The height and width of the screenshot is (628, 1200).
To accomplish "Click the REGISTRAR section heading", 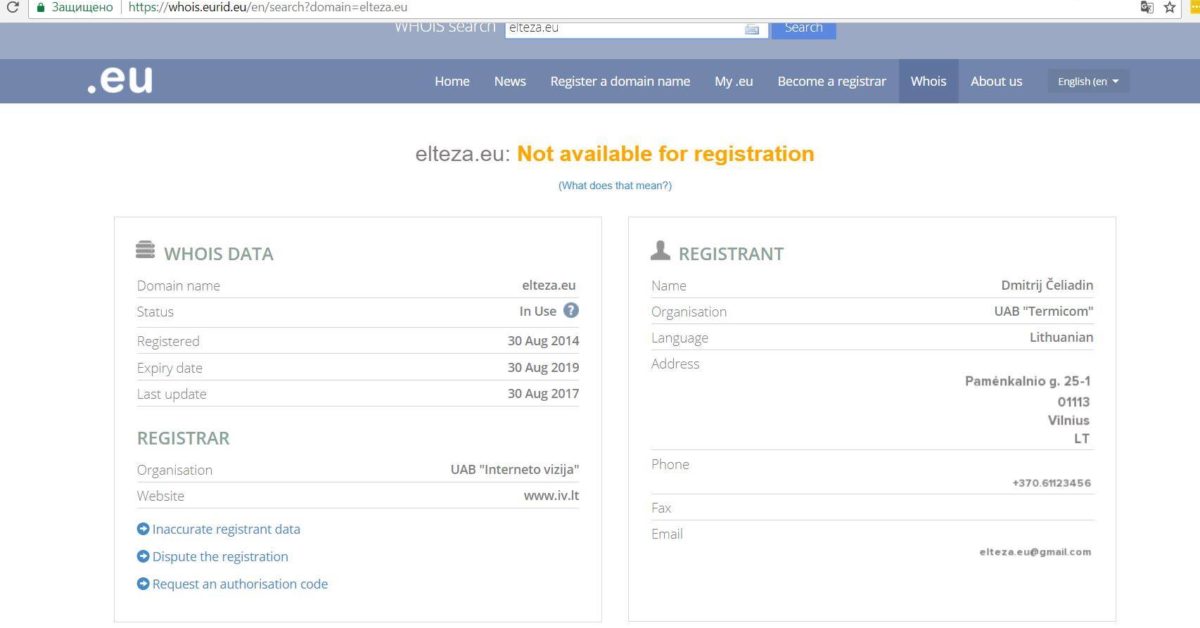I will click(183, 438).
